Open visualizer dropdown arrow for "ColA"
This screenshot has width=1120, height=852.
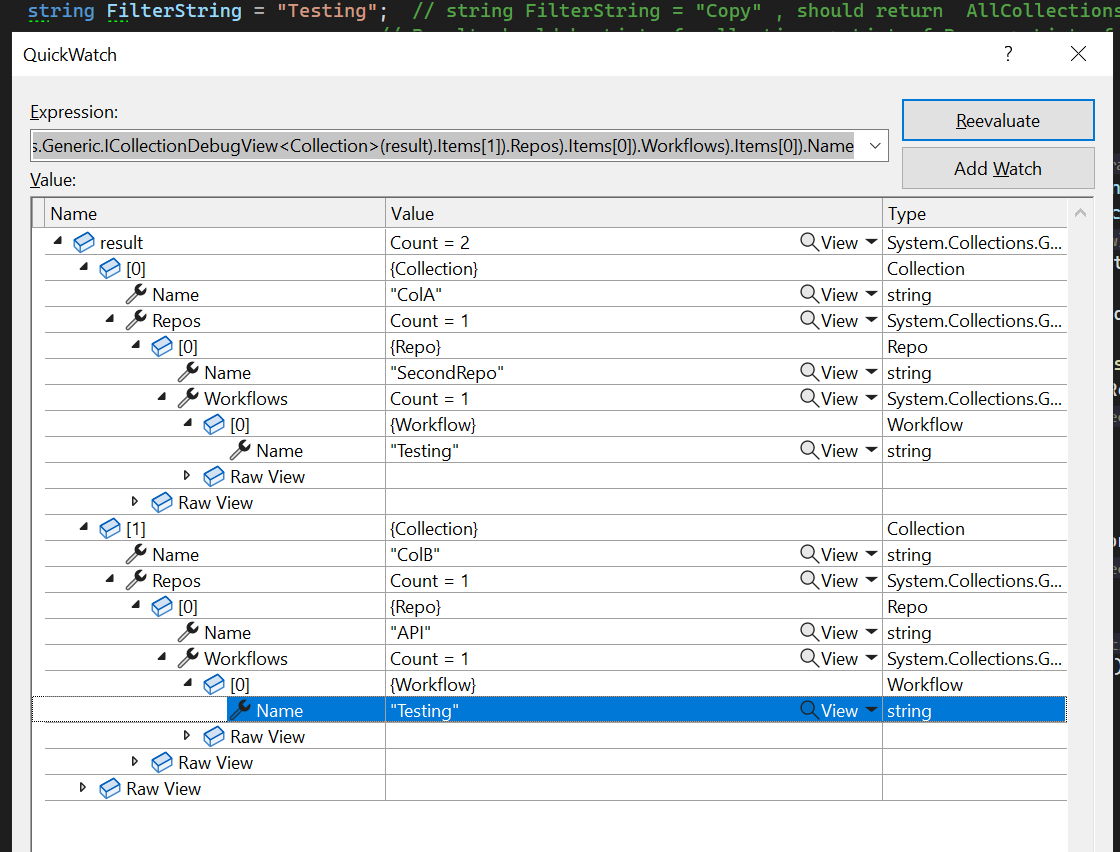[x=871, y=294]
